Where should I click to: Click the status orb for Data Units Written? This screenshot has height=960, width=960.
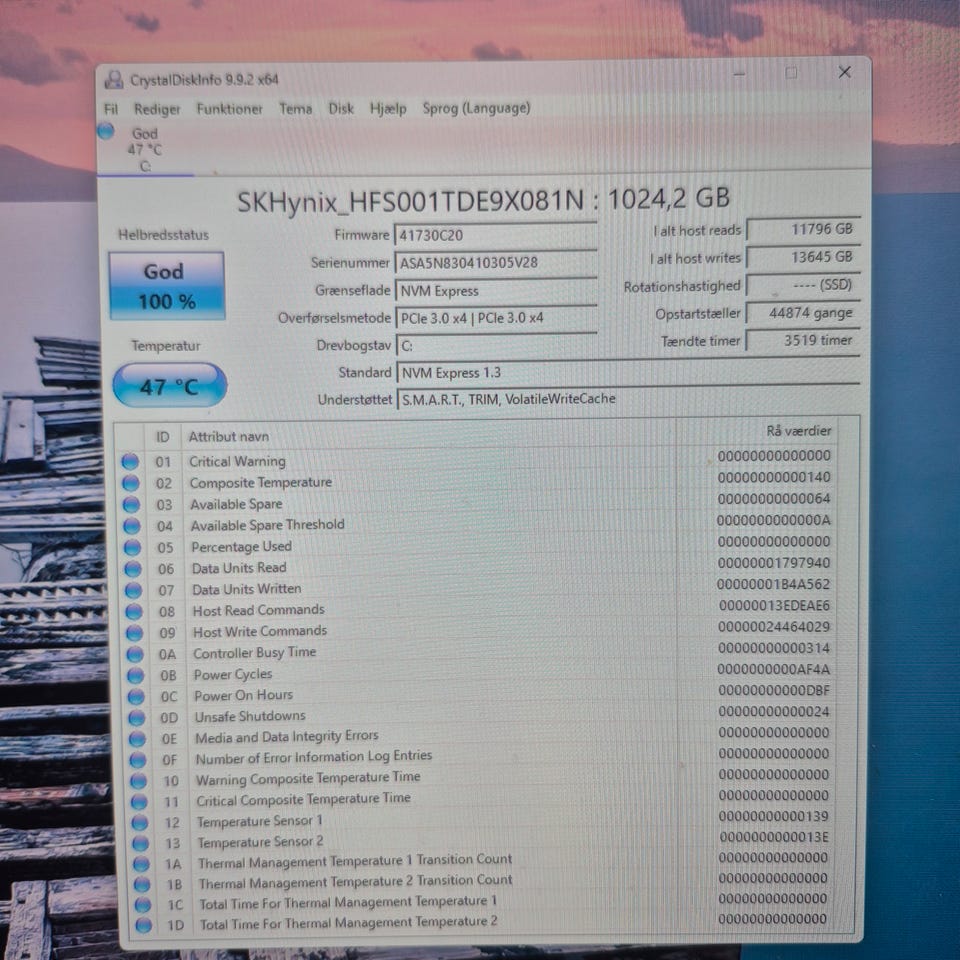tap(133, 590)
